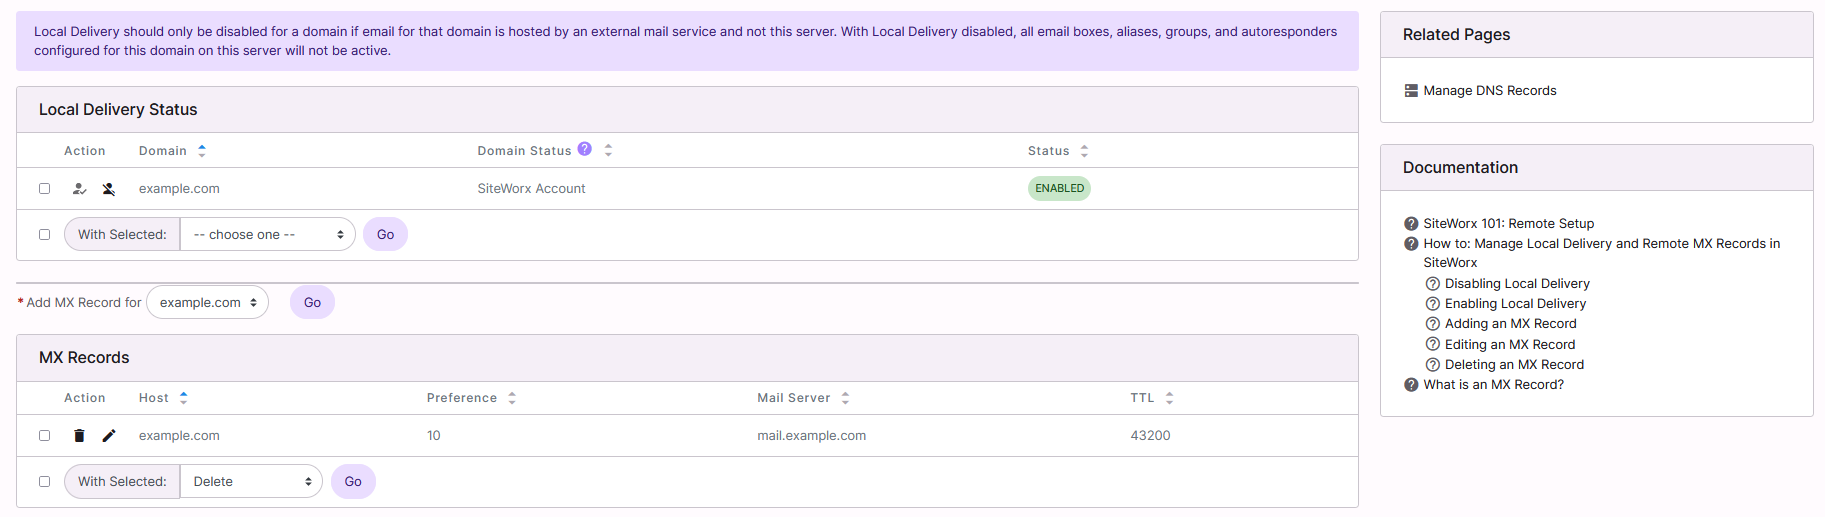Toggle select-all checkbox beside the Delete dropdown

tap(44, 482)
